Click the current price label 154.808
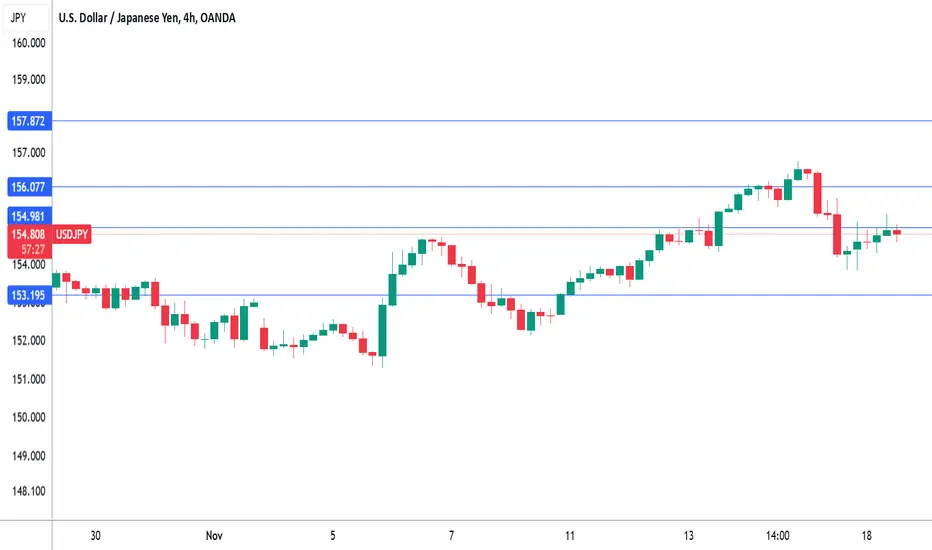Screen dimensions: 932x550 point(29,234)
